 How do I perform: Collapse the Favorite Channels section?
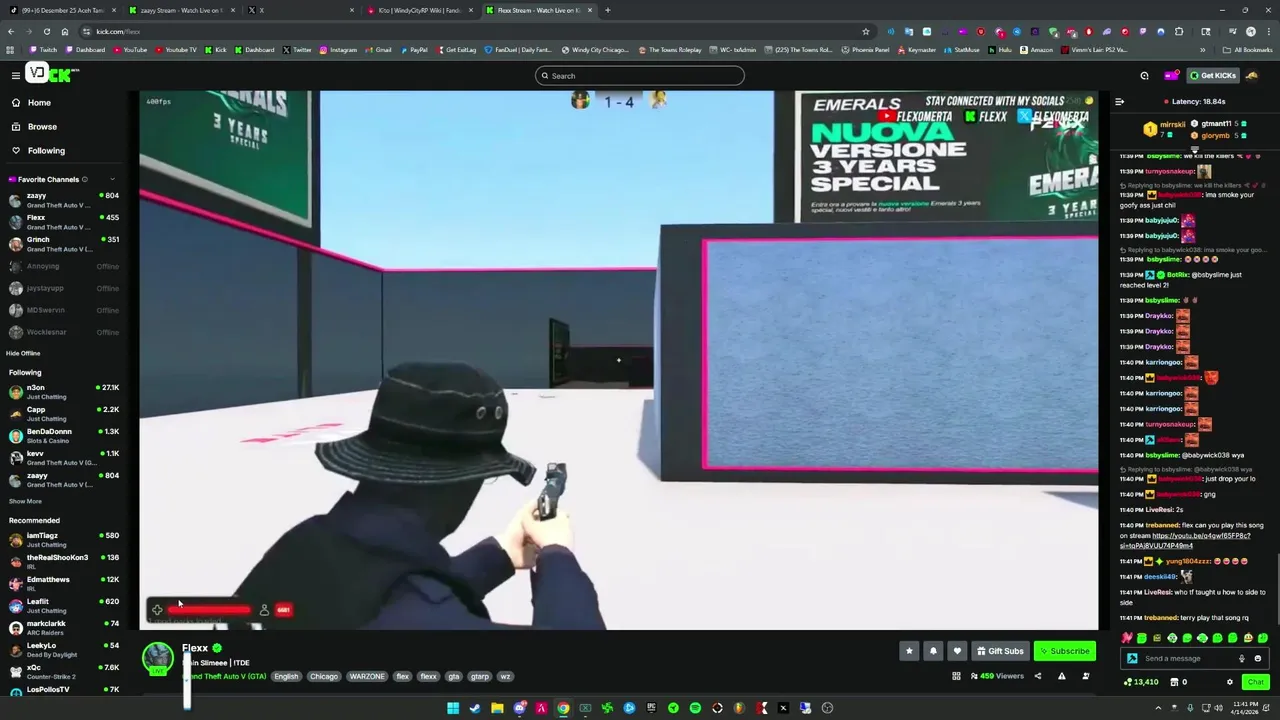click(x=112, y=179)
